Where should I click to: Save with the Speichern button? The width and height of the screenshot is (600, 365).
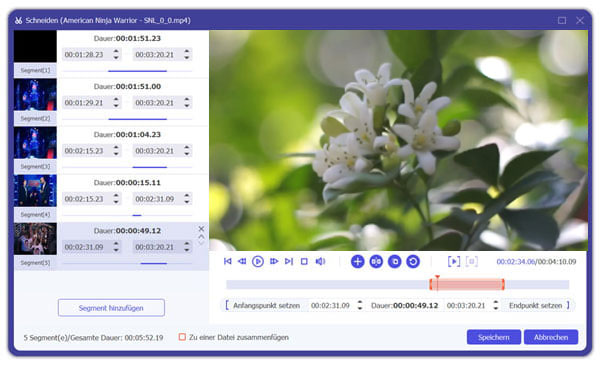point(494,337)
